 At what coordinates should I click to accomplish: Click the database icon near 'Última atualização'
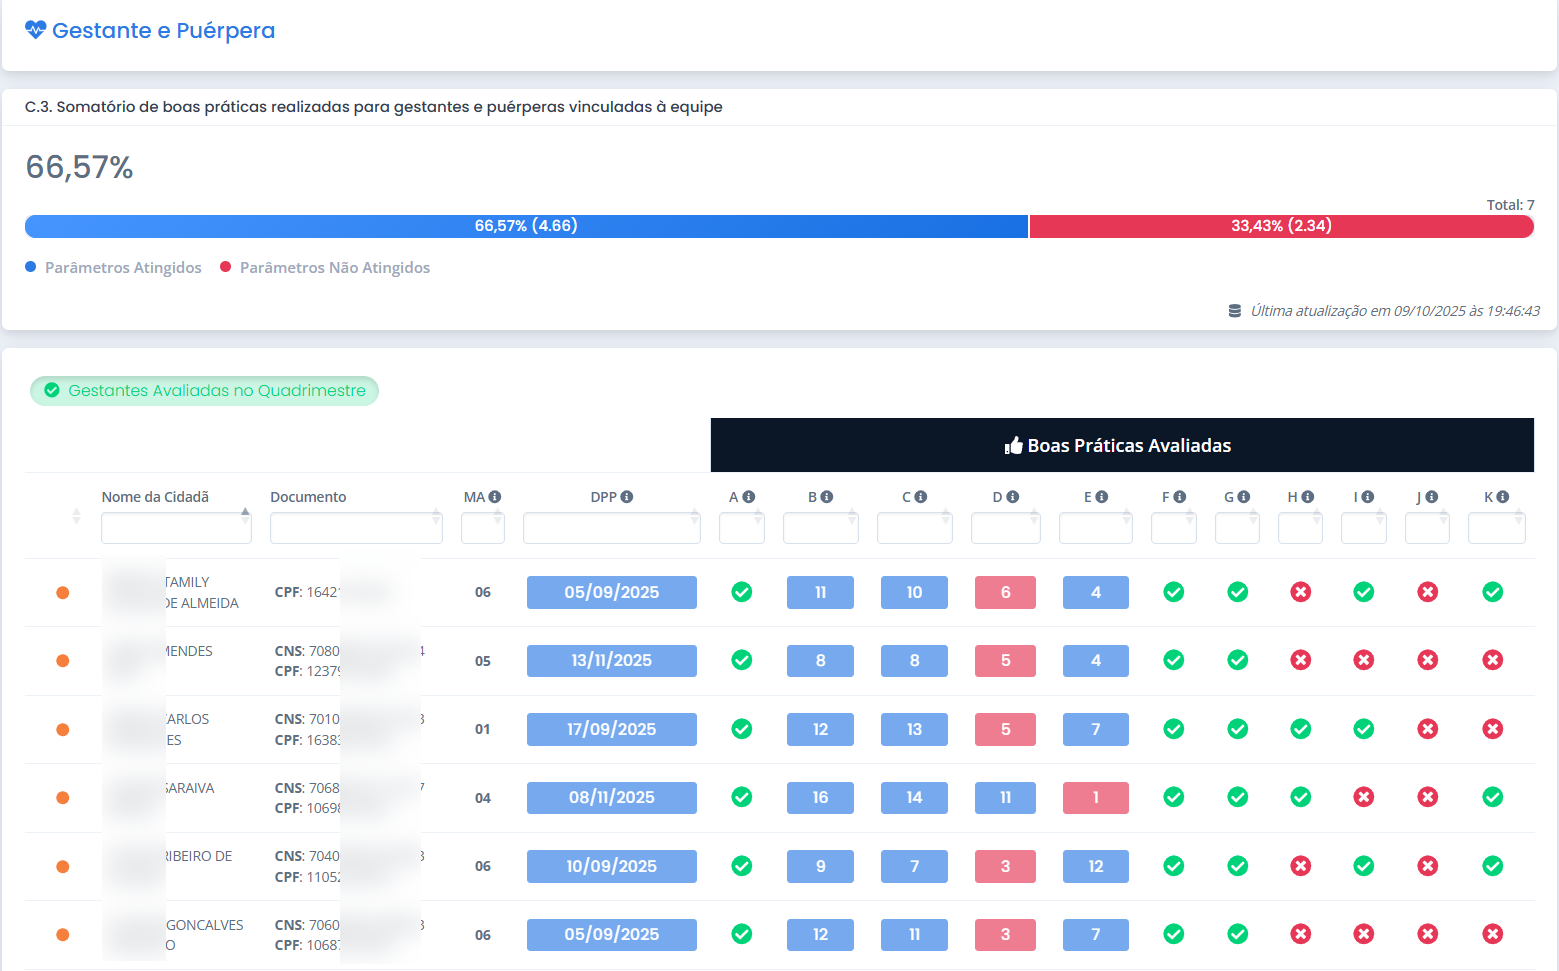coord(1233,310)
